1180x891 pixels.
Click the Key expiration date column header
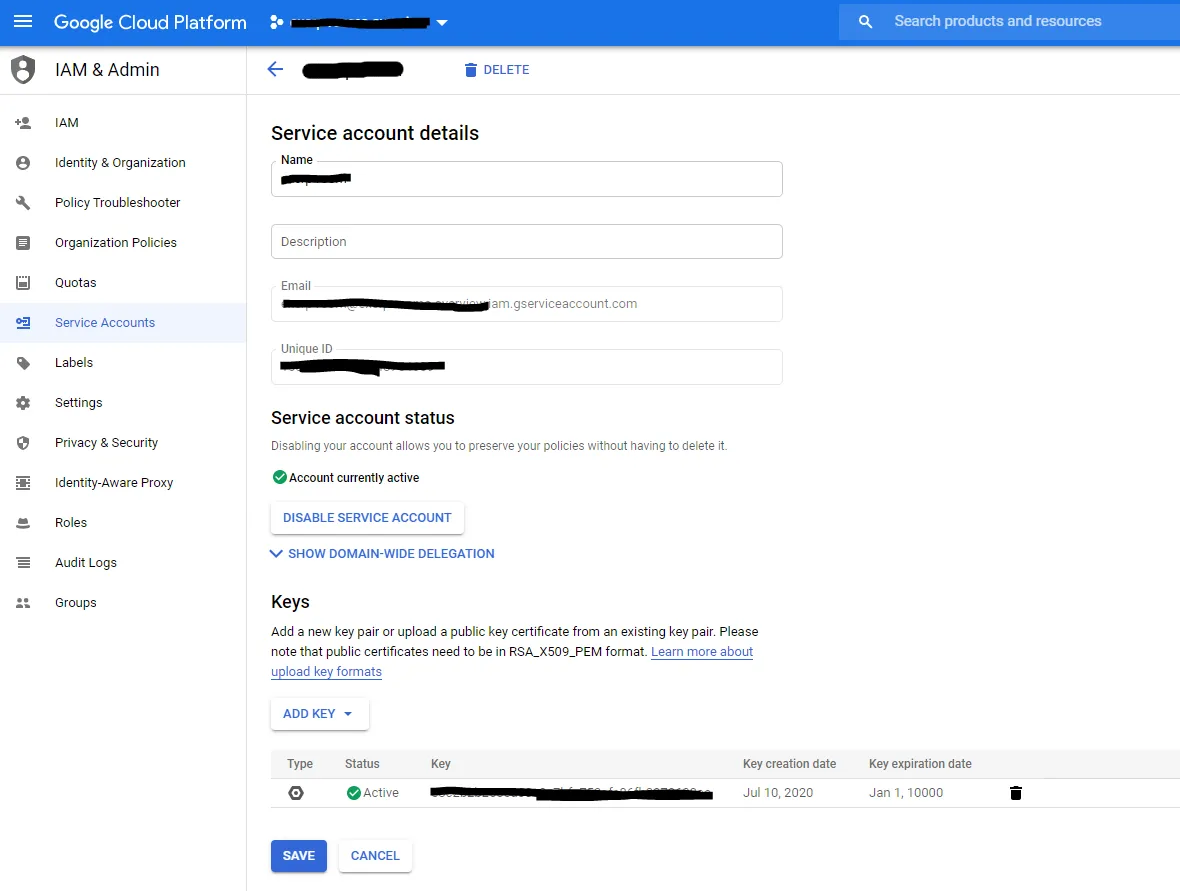[x=920, y=764]
